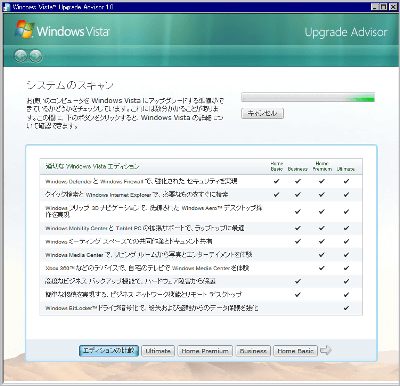Click the Business column header
Image resolution: width=400 pixels, height=386 pixels.
click(298, 169)
